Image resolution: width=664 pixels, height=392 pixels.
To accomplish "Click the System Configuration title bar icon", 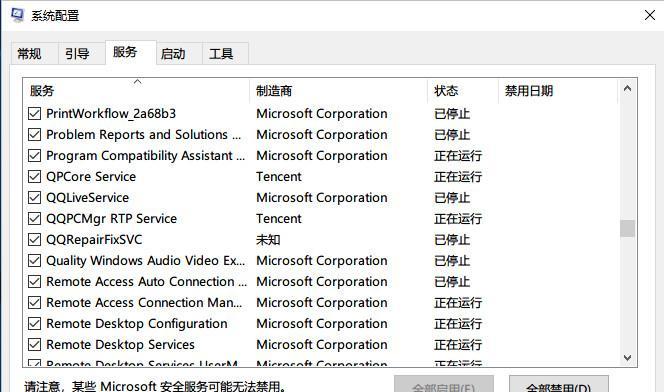I will [17, 15].
